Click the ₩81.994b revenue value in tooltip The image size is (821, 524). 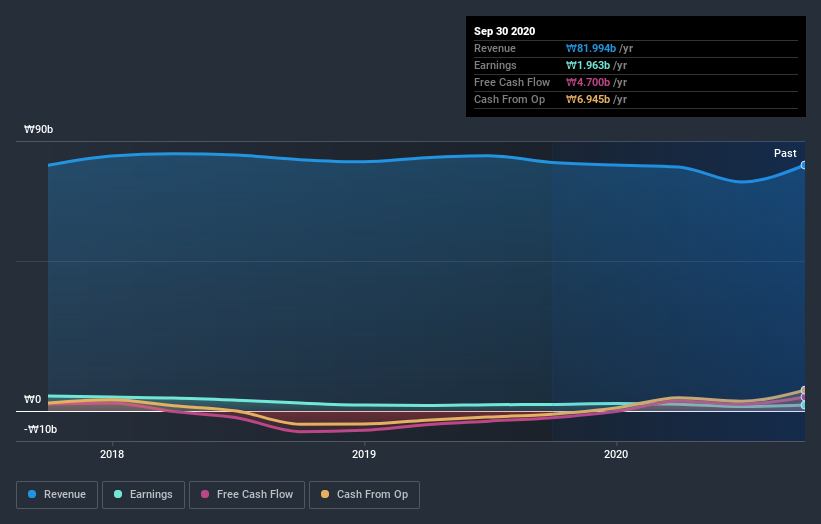[x=591, y=49]
